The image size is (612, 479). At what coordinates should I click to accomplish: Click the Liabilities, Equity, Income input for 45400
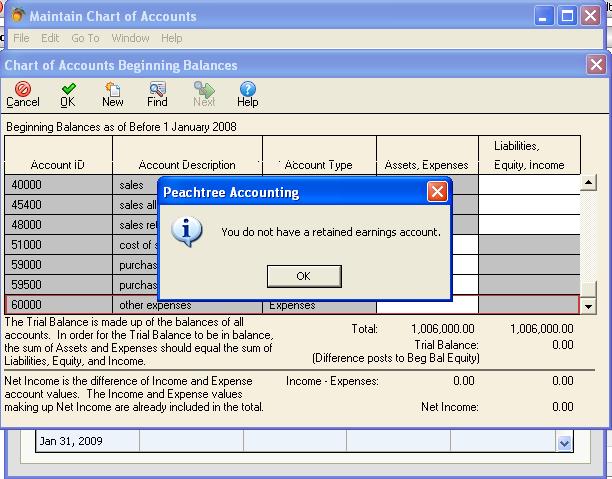[529, 205]
